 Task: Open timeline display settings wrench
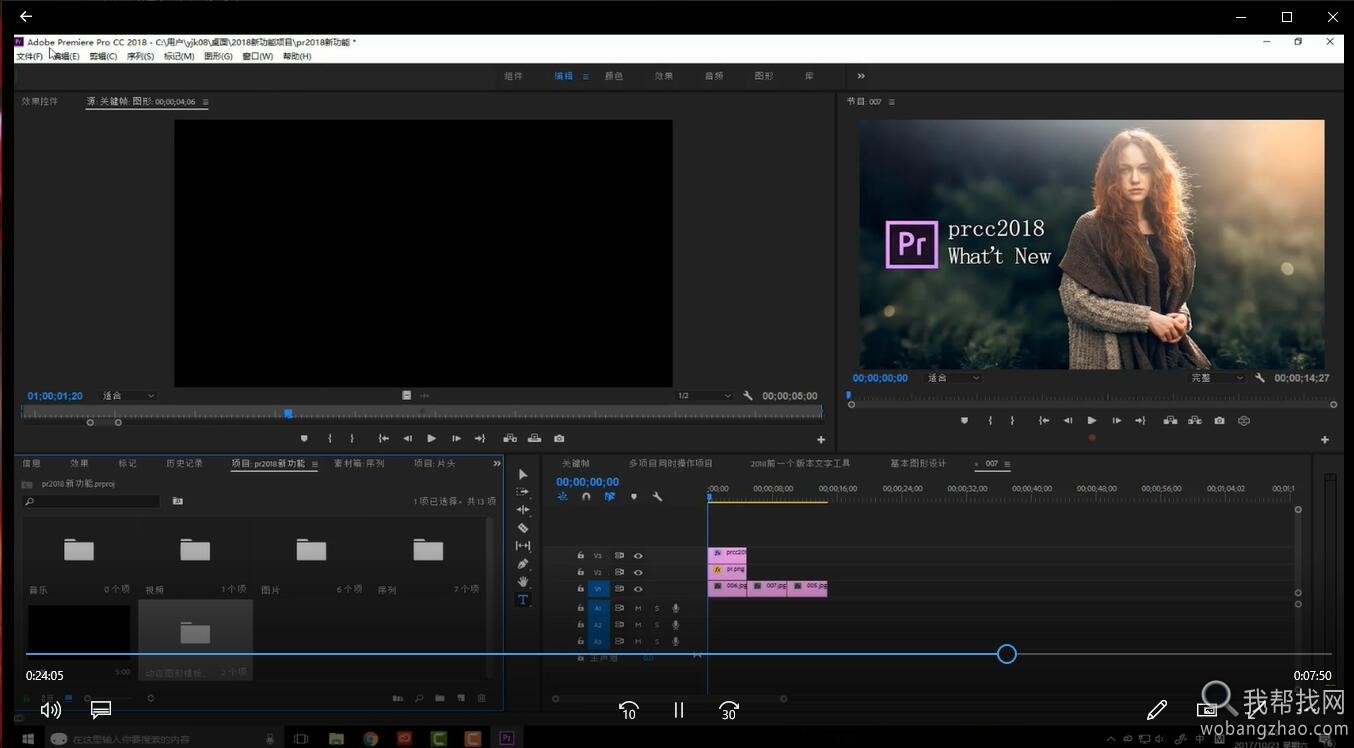[657, 496]
